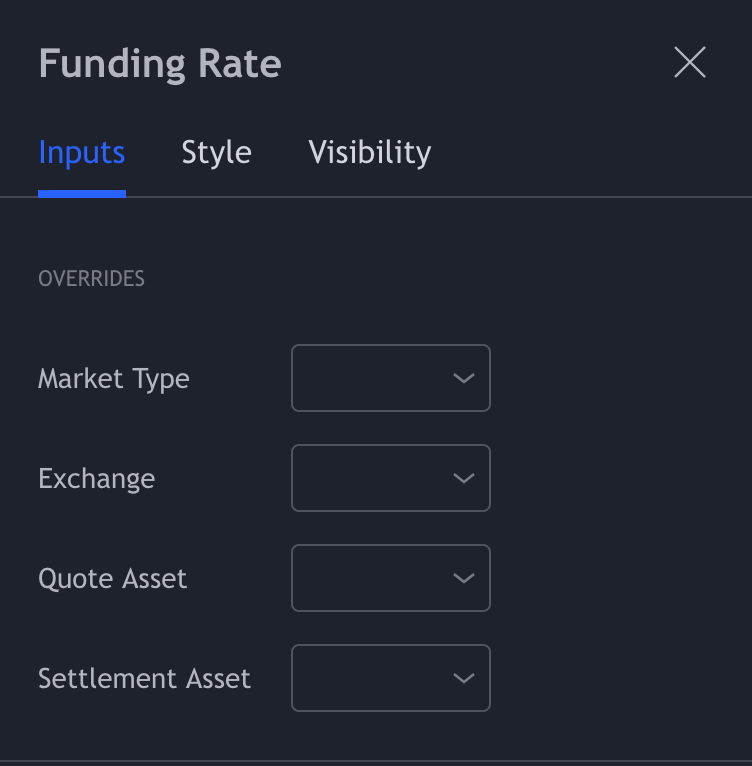752x766 pixels.
Task: Click the chevron arrow in Quote Asset field
Action: pyautogui.click(x=463, y=578)
